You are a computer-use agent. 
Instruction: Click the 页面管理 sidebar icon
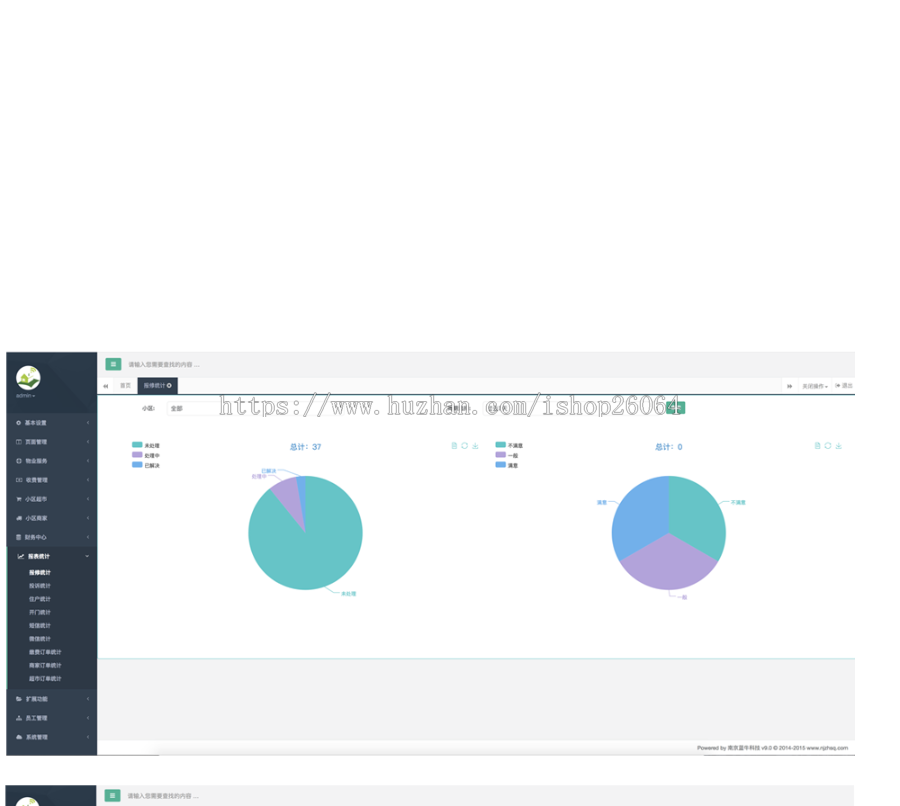click(x=18, y=441)
